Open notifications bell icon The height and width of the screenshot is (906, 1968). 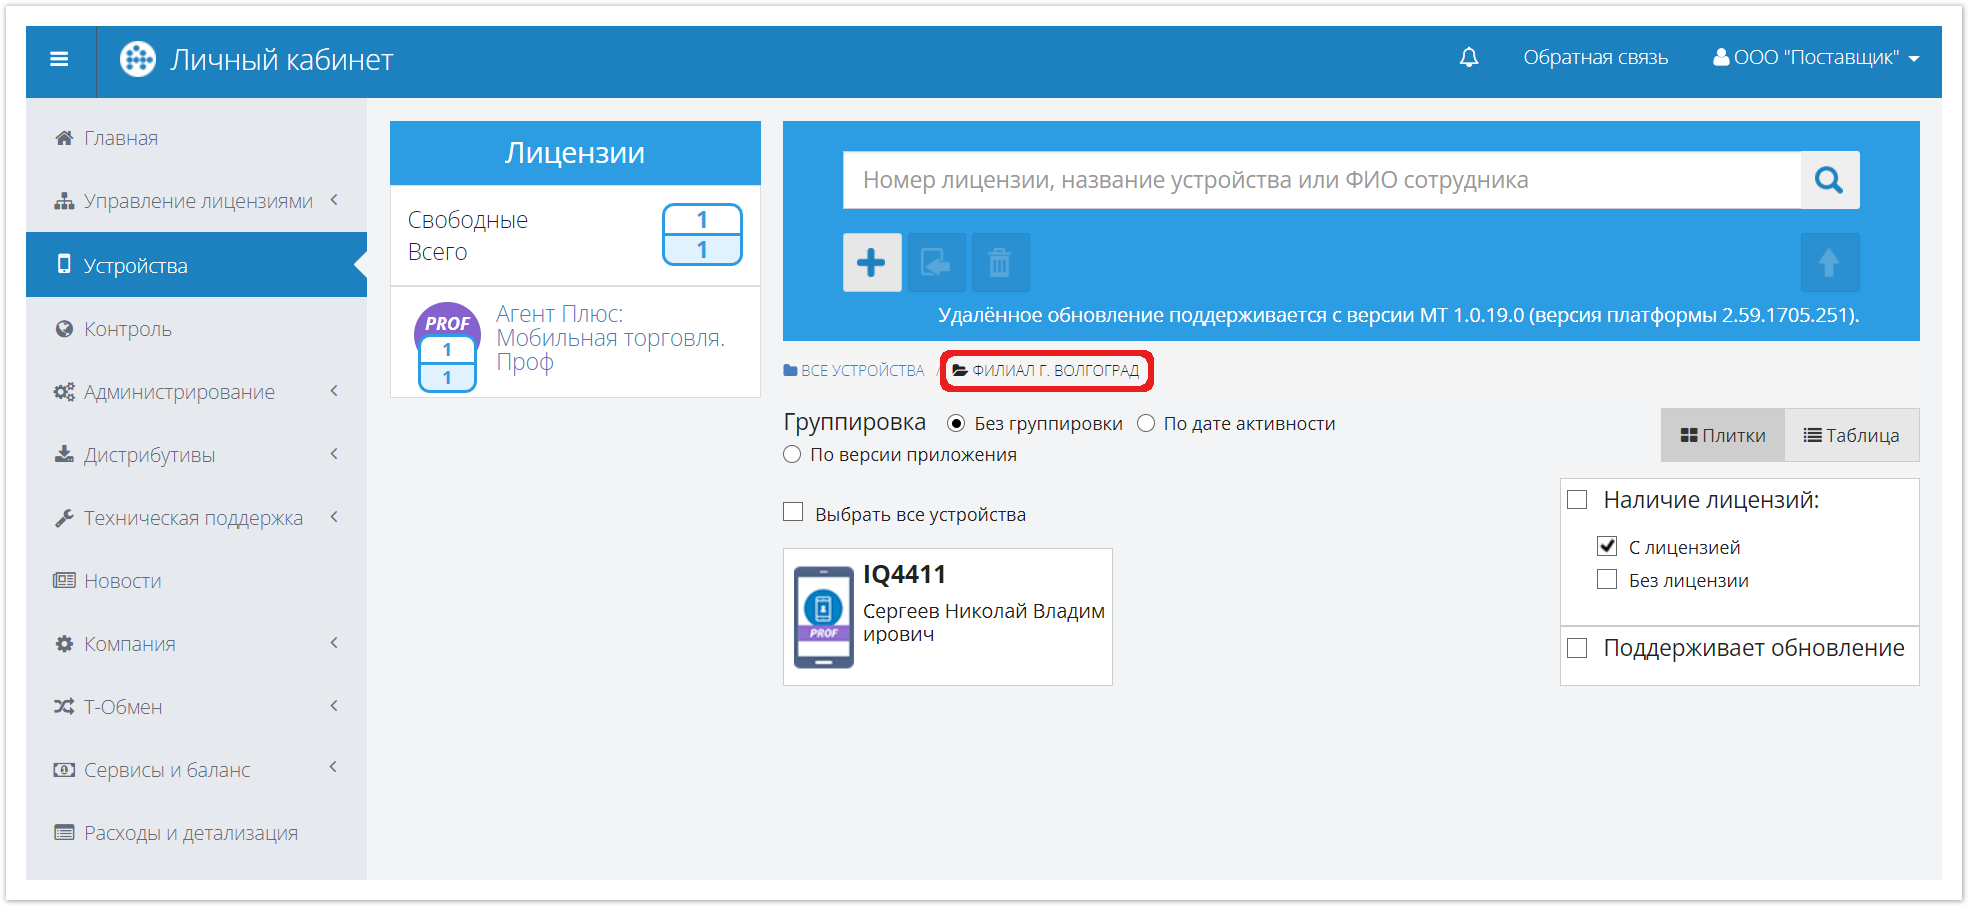pyautogui.click(x=1468, y=58)
